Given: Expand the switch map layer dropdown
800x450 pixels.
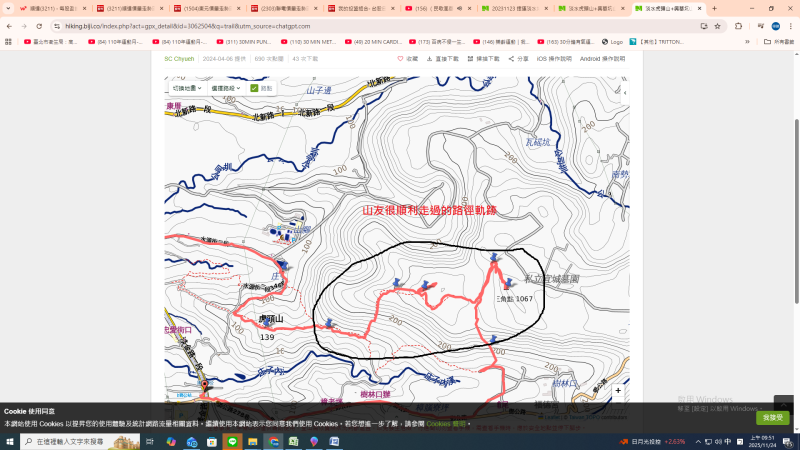Looking at the screenshot, I should pos(187,88).
